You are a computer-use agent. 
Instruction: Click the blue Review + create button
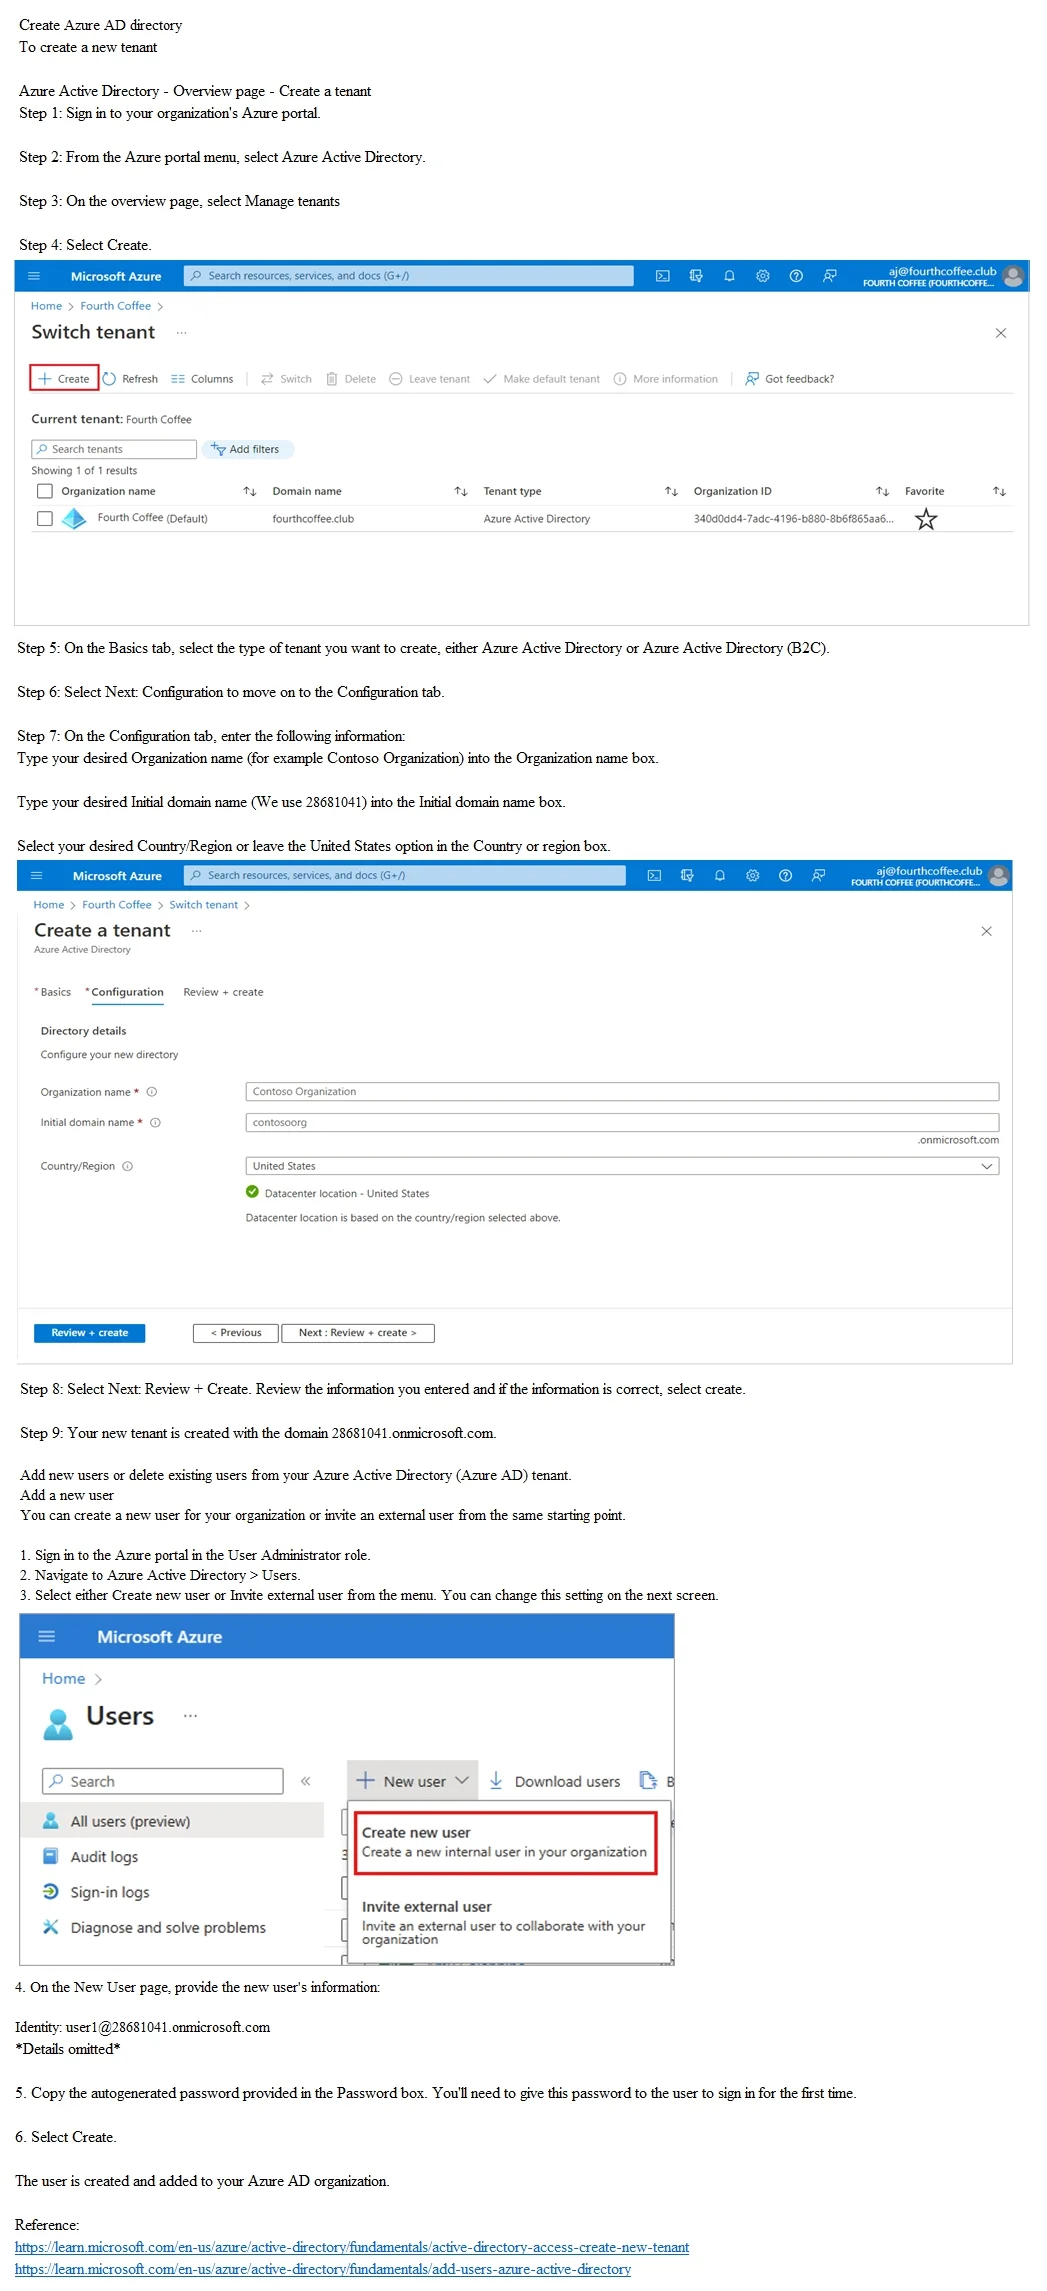pos(90,1333)
